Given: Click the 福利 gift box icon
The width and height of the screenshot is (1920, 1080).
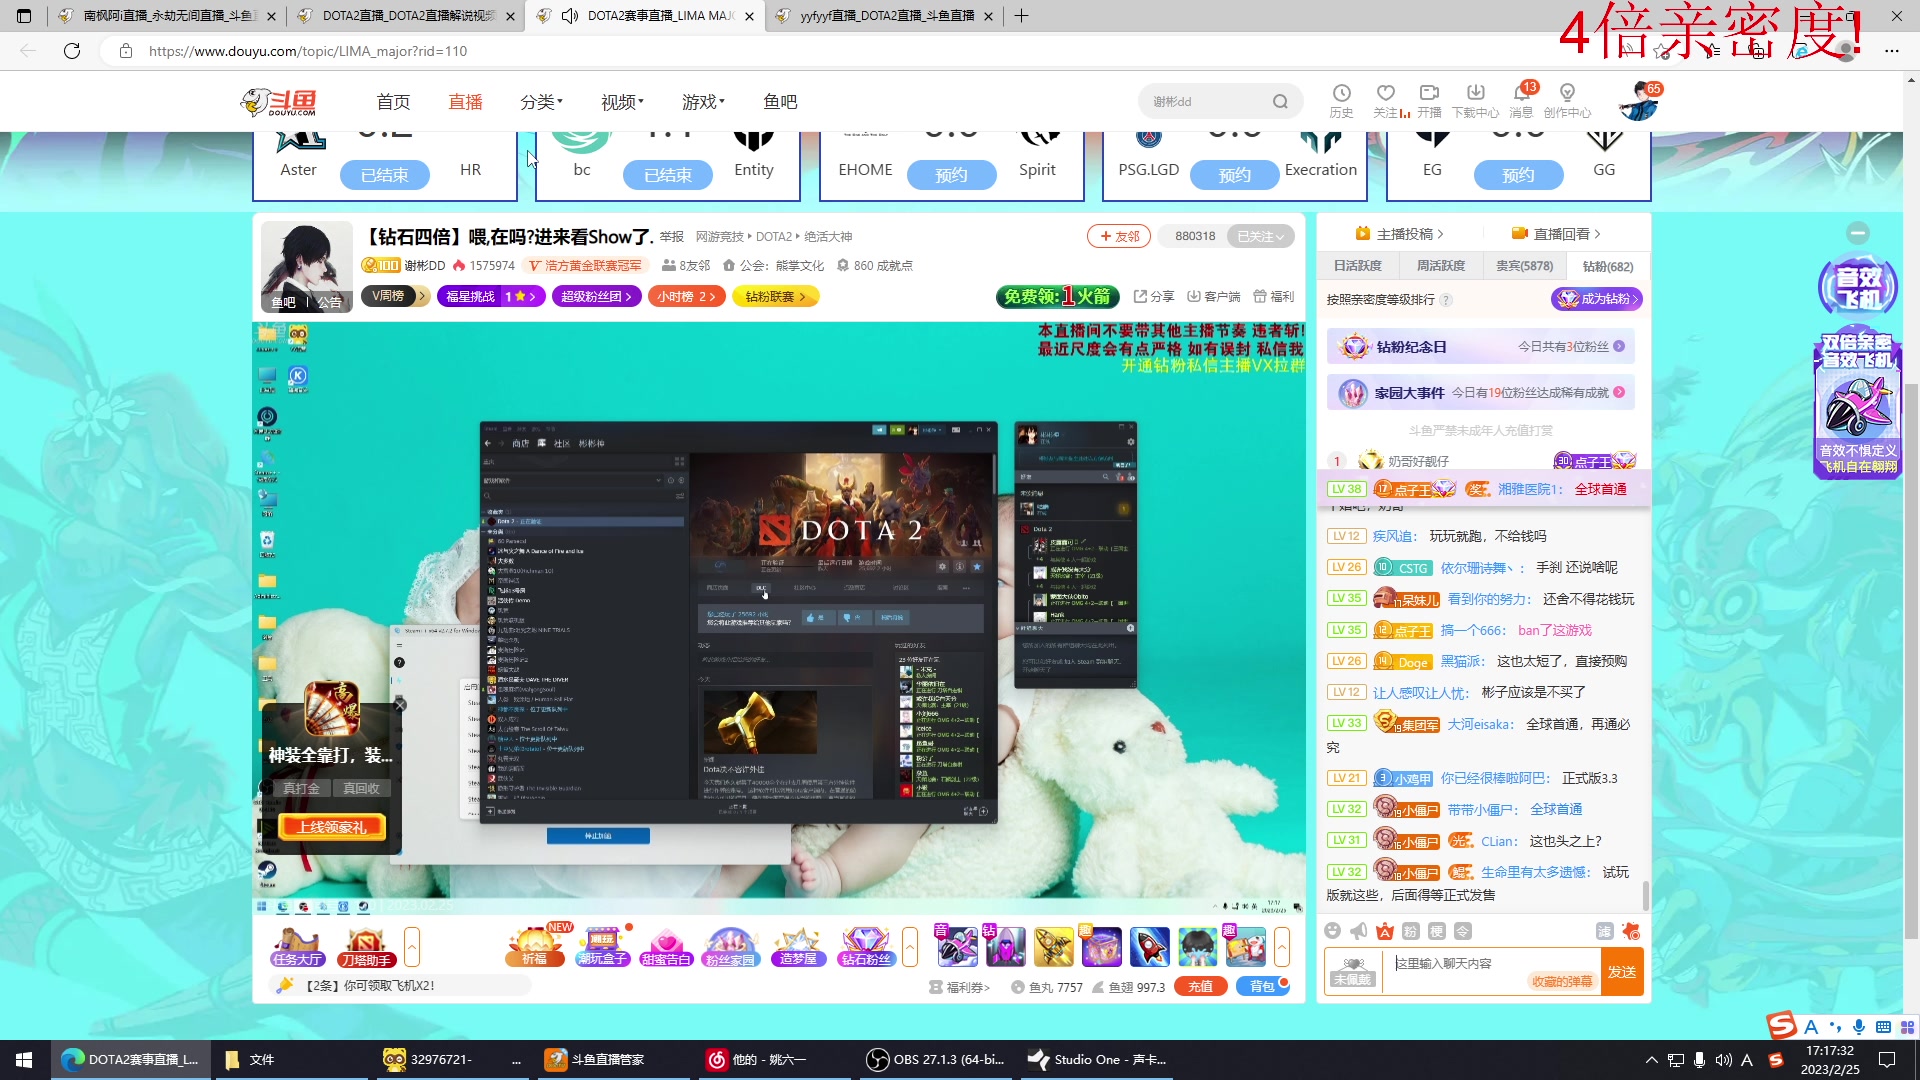Looking at the screenshot, I should [x=1274, y=296].
